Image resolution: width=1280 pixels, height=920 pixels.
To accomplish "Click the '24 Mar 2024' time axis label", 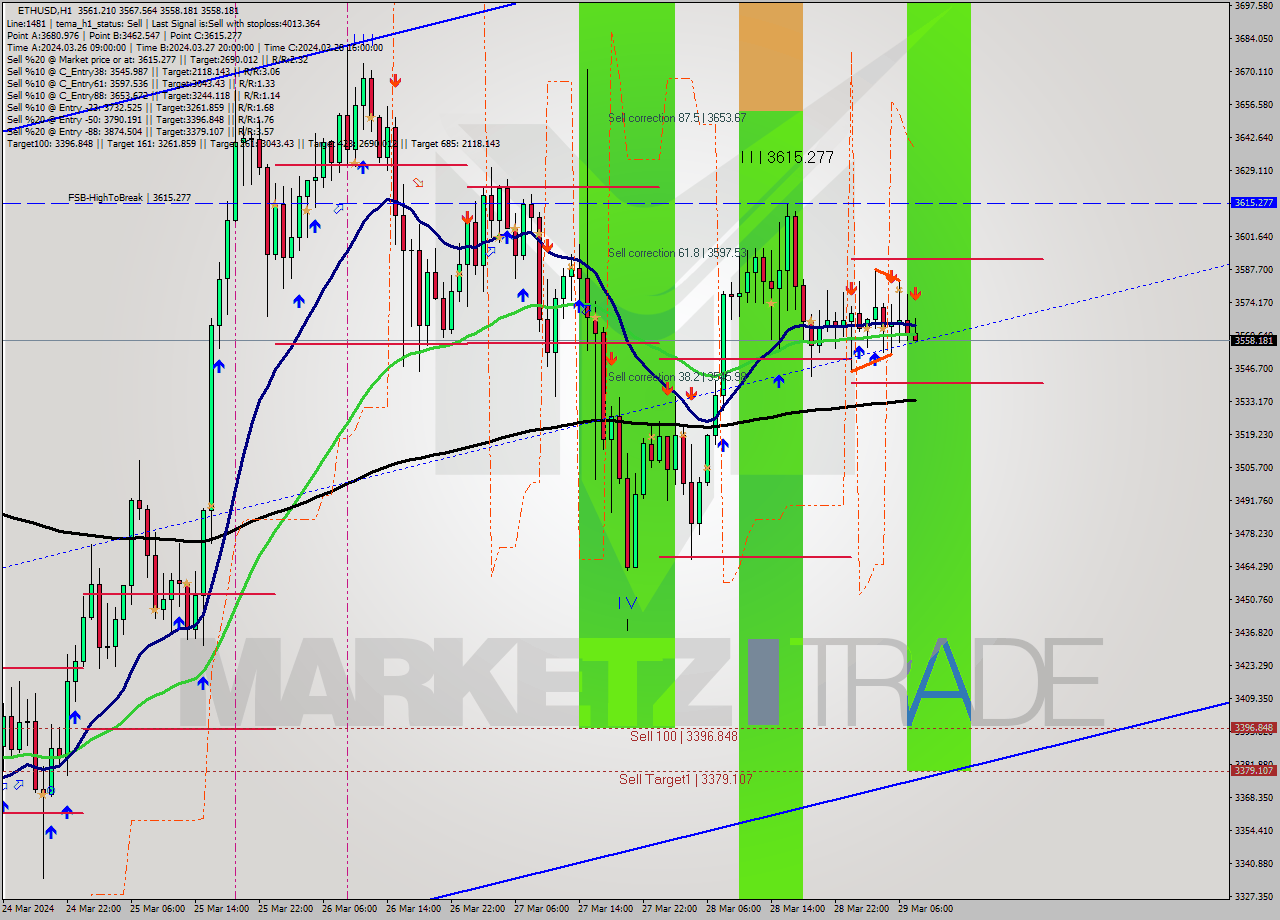I will click(x=26, y=909).
